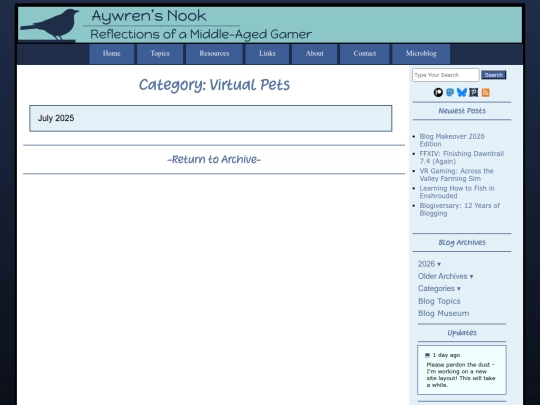Expand the July 2025 section
This screenshot has height=405, width=540.
[x=211, y=118]
